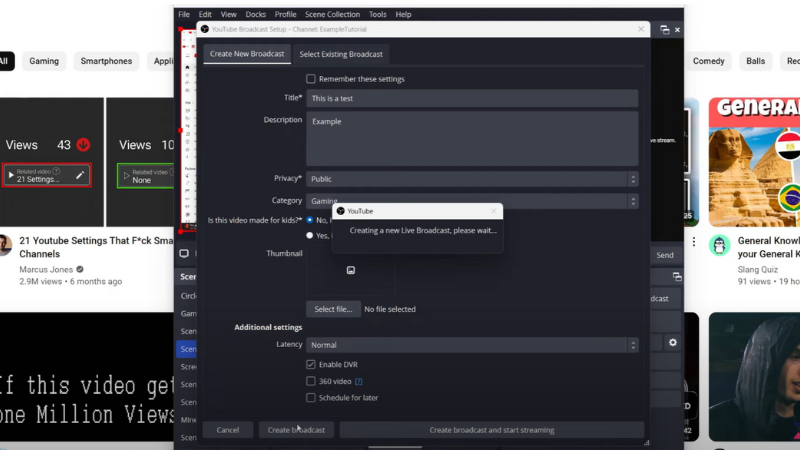Select the Gaming filter chip on YouTube

[44, 61]
